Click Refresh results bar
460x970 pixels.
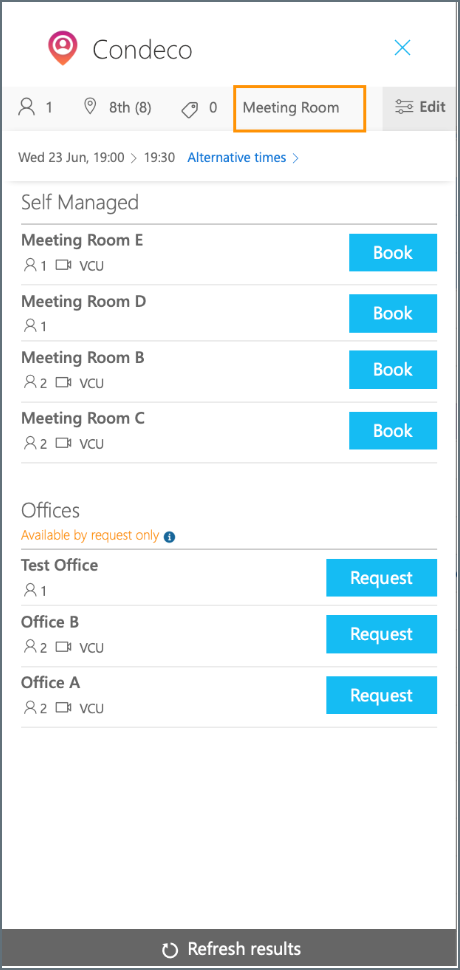[230, 949]
